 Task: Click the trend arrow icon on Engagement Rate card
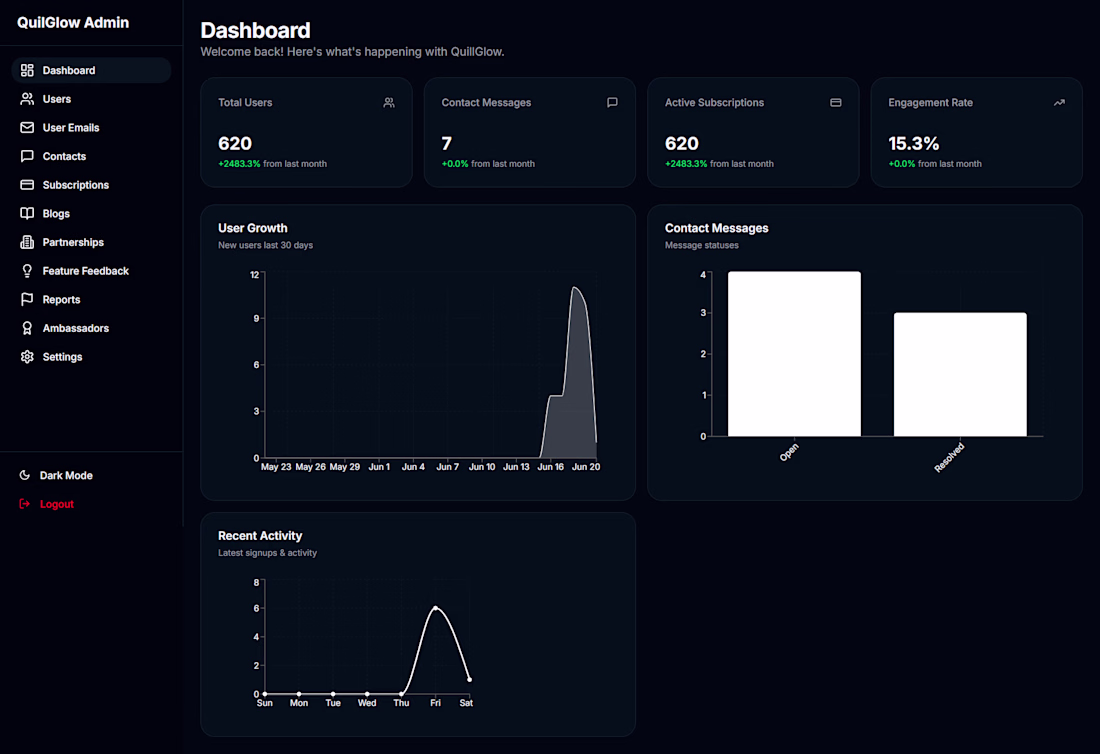tap(1059, 102)
